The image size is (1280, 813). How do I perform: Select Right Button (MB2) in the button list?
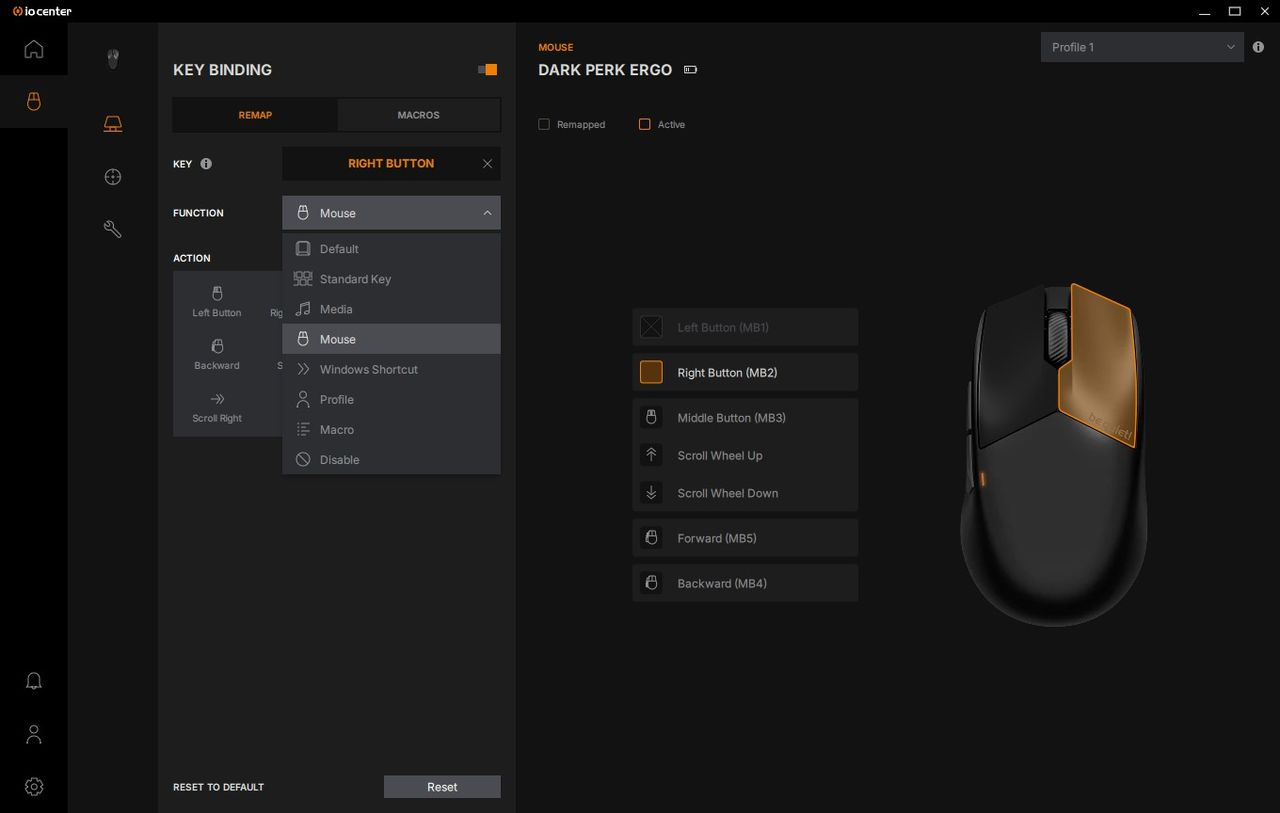click(x=745, y=372)
